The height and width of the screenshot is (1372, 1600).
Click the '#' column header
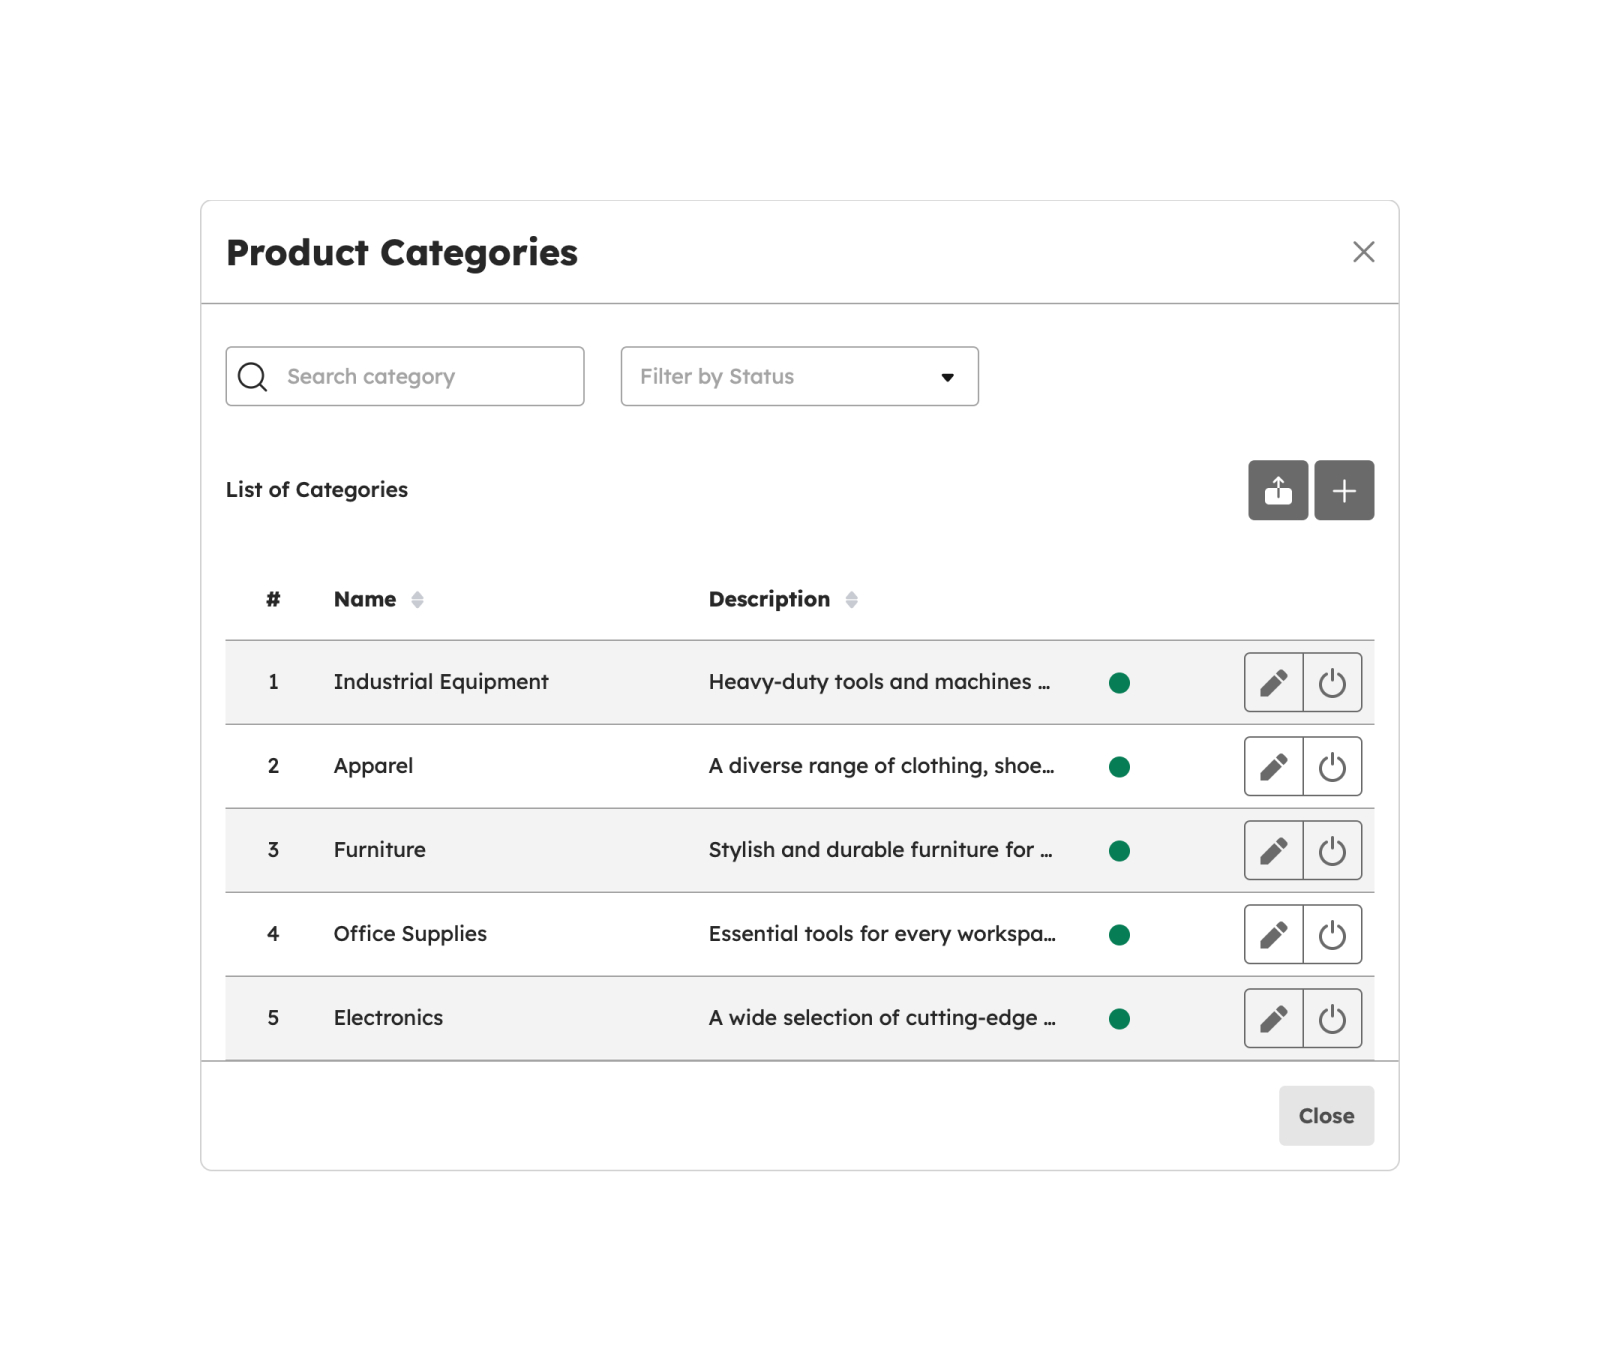[x=273, y=599]
